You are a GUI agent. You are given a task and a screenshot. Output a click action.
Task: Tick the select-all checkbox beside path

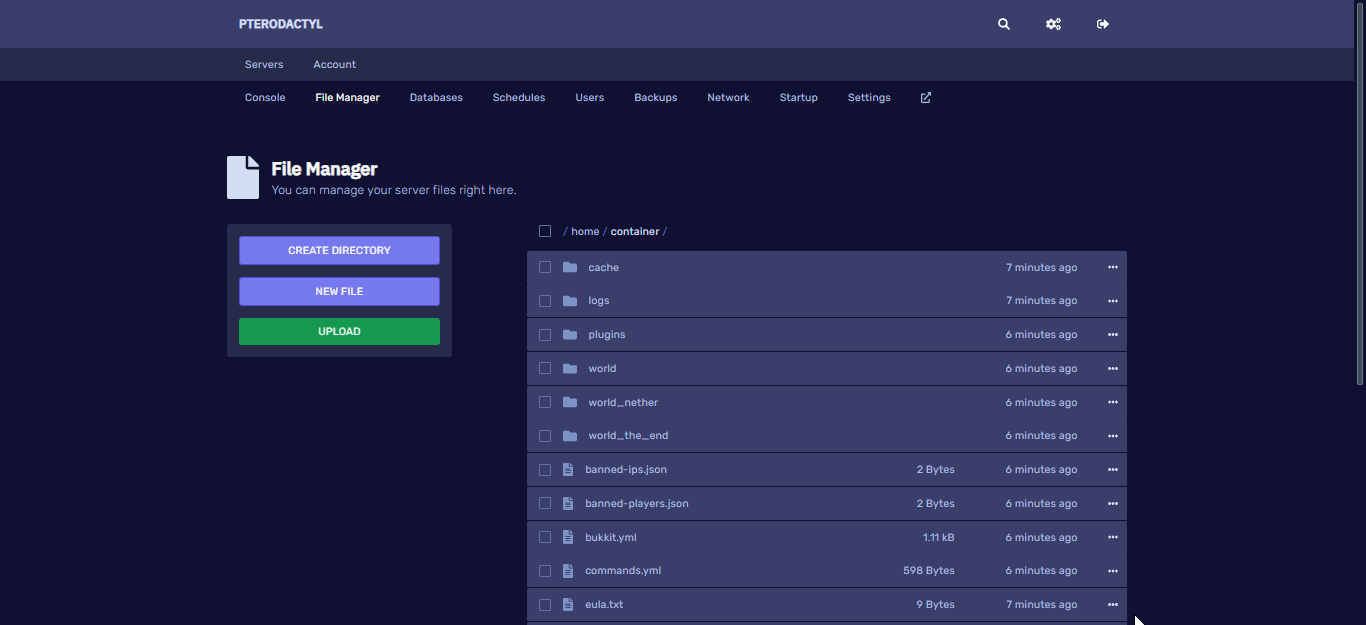click(x=545, y=231)
